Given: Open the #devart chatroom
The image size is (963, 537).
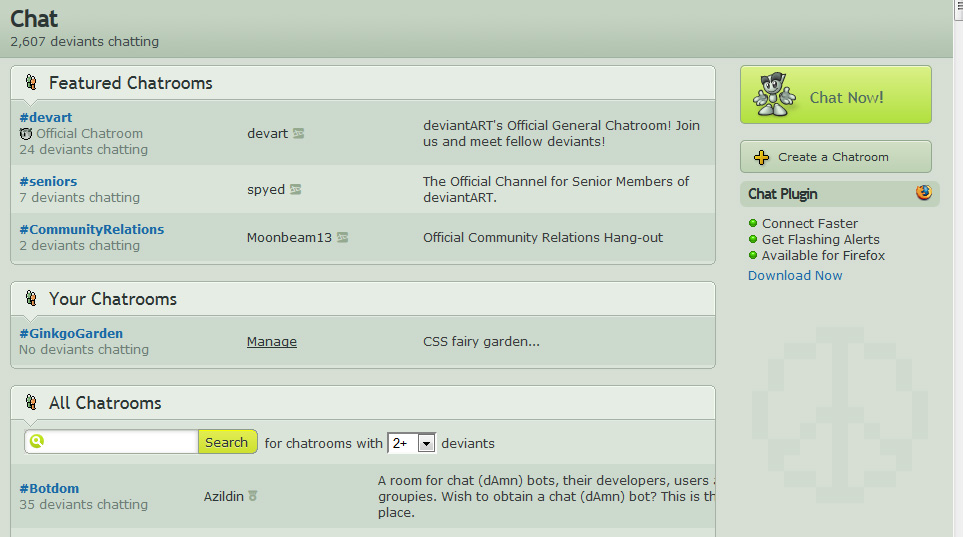Looking at the screenshot, I should [x=45, y=117].
